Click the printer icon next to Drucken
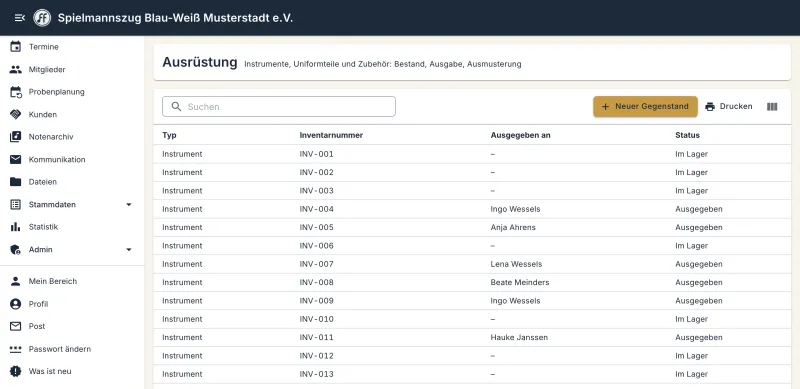The width and height of the screenshot is (800, 389). (710, 107)
